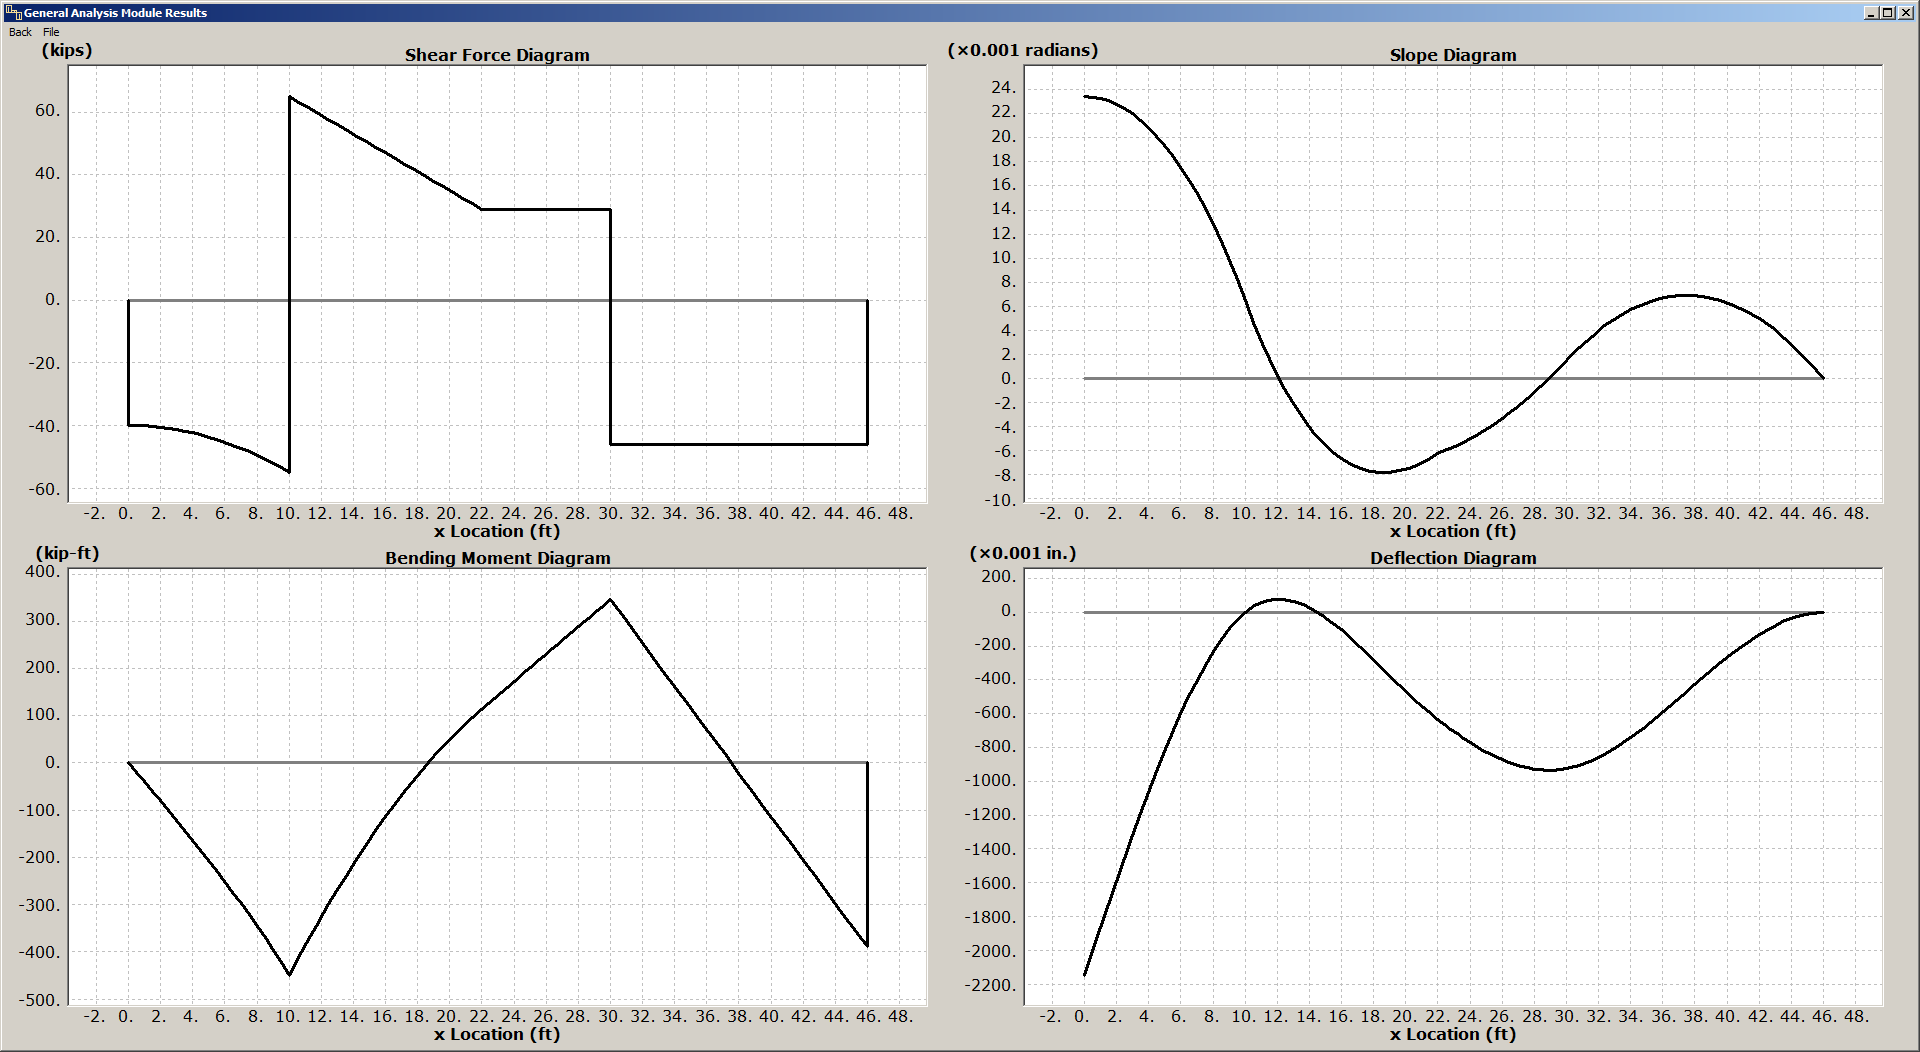Click the Deflection Diagram title
Viewport: 1920px width, 1052px height.
[x=1452, y=558]
